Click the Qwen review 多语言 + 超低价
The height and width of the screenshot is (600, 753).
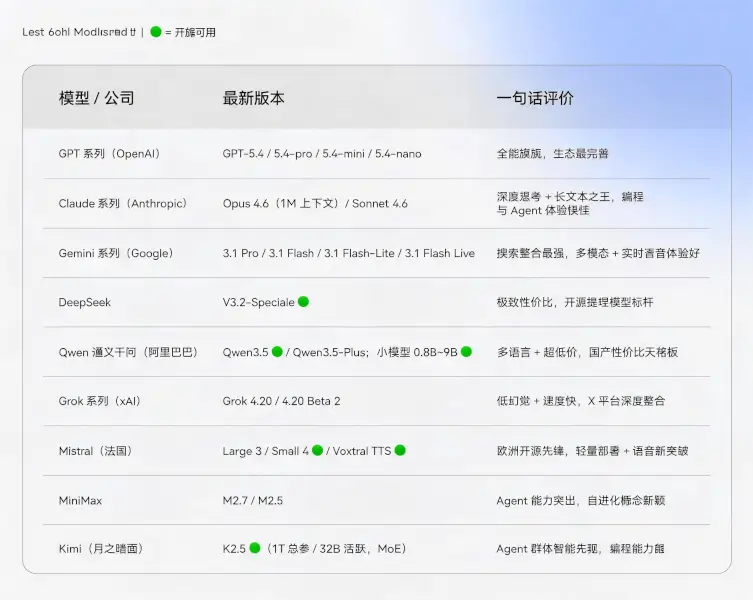(x=587, y=352)
